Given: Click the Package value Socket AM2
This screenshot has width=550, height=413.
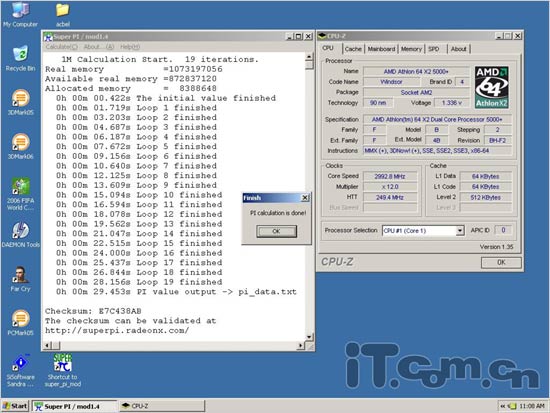Looking at the screenshot, I should click(x=416, y=92).
